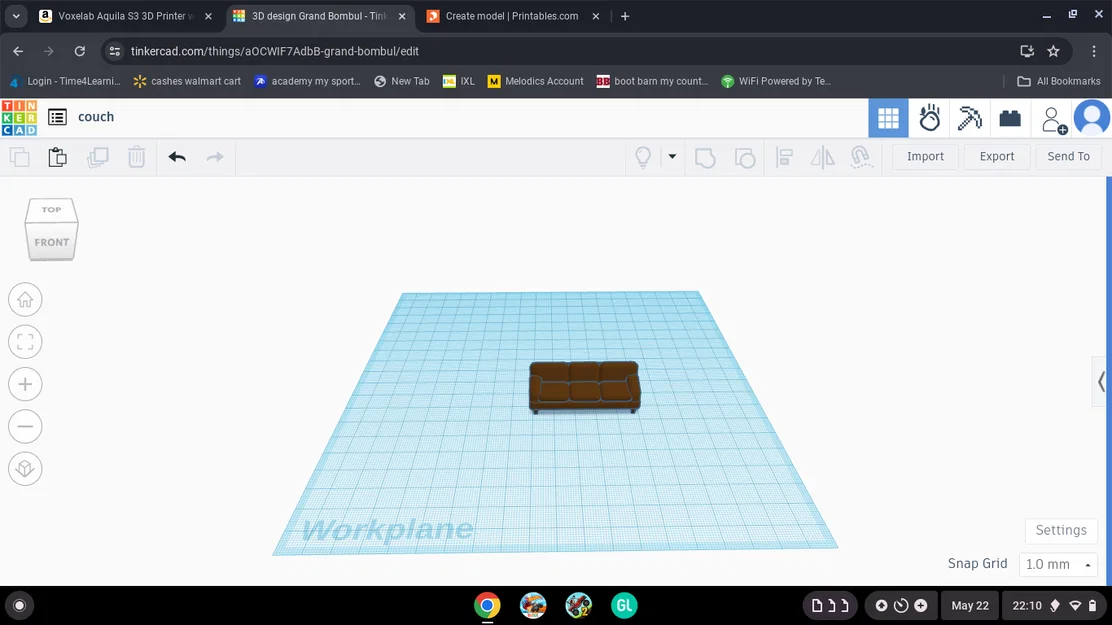The image size is (1112, 625).
Task: Reload the Tinkercad page
Action: (79, 51)
